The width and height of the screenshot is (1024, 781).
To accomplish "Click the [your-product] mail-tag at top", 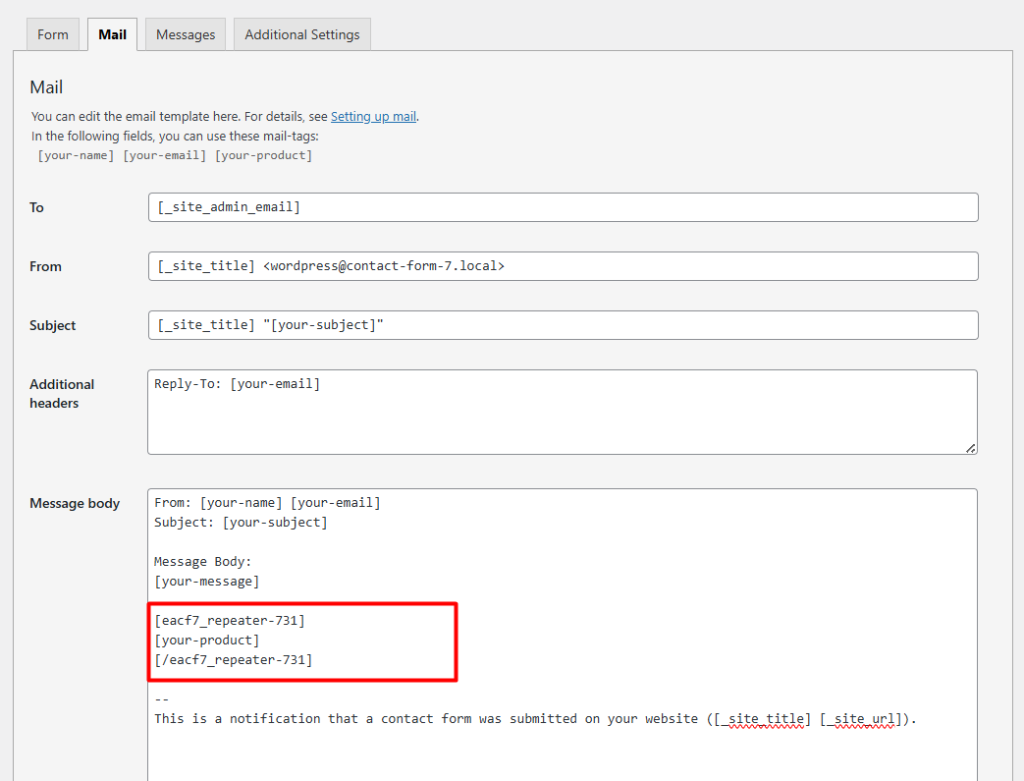I will (264, 155).
